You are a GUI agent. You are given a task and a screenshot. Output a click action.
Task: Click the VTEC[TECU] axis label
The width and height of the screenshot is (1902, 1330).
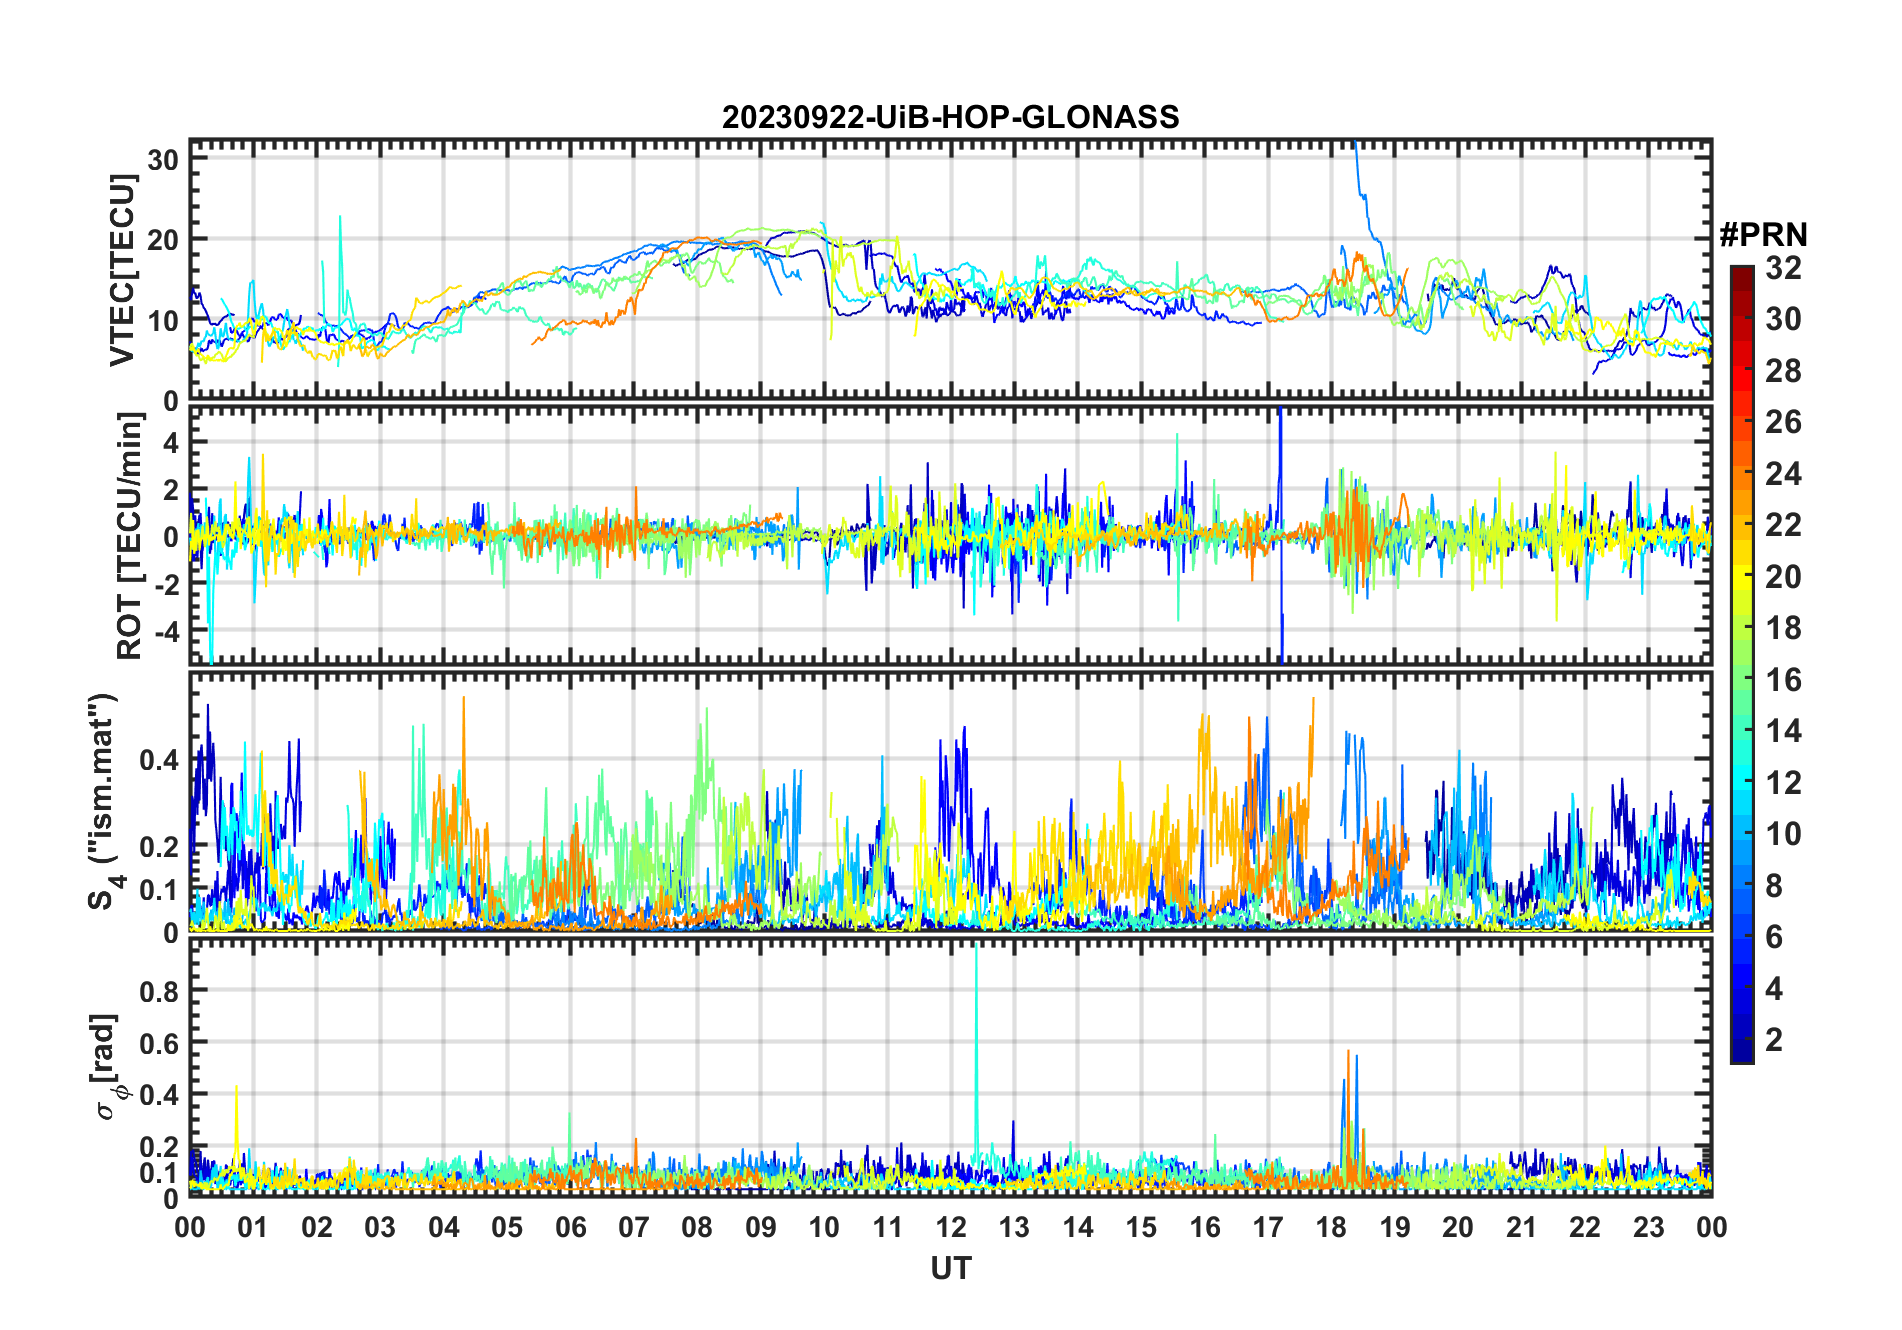click(x=122, y=270)
